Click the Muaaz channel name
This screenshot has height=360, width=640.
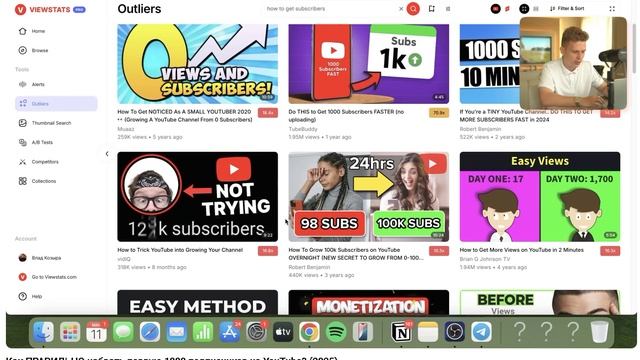[126, 129]
